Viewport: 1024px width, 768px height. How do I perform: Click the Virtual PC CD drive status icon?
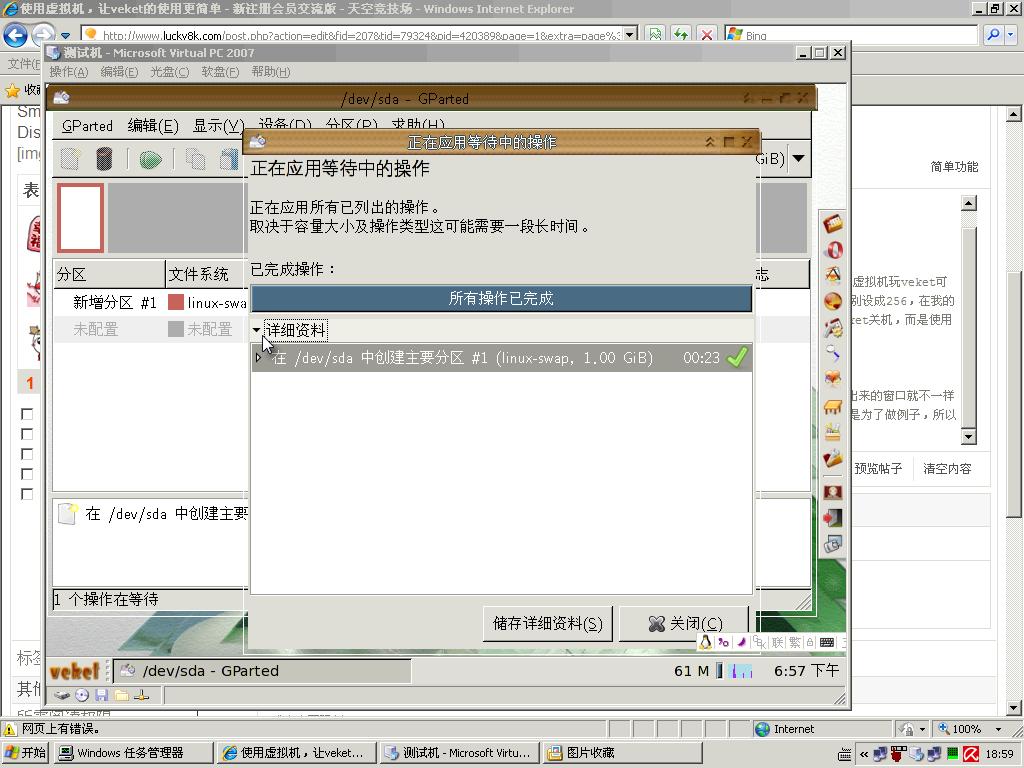point(82,695)
